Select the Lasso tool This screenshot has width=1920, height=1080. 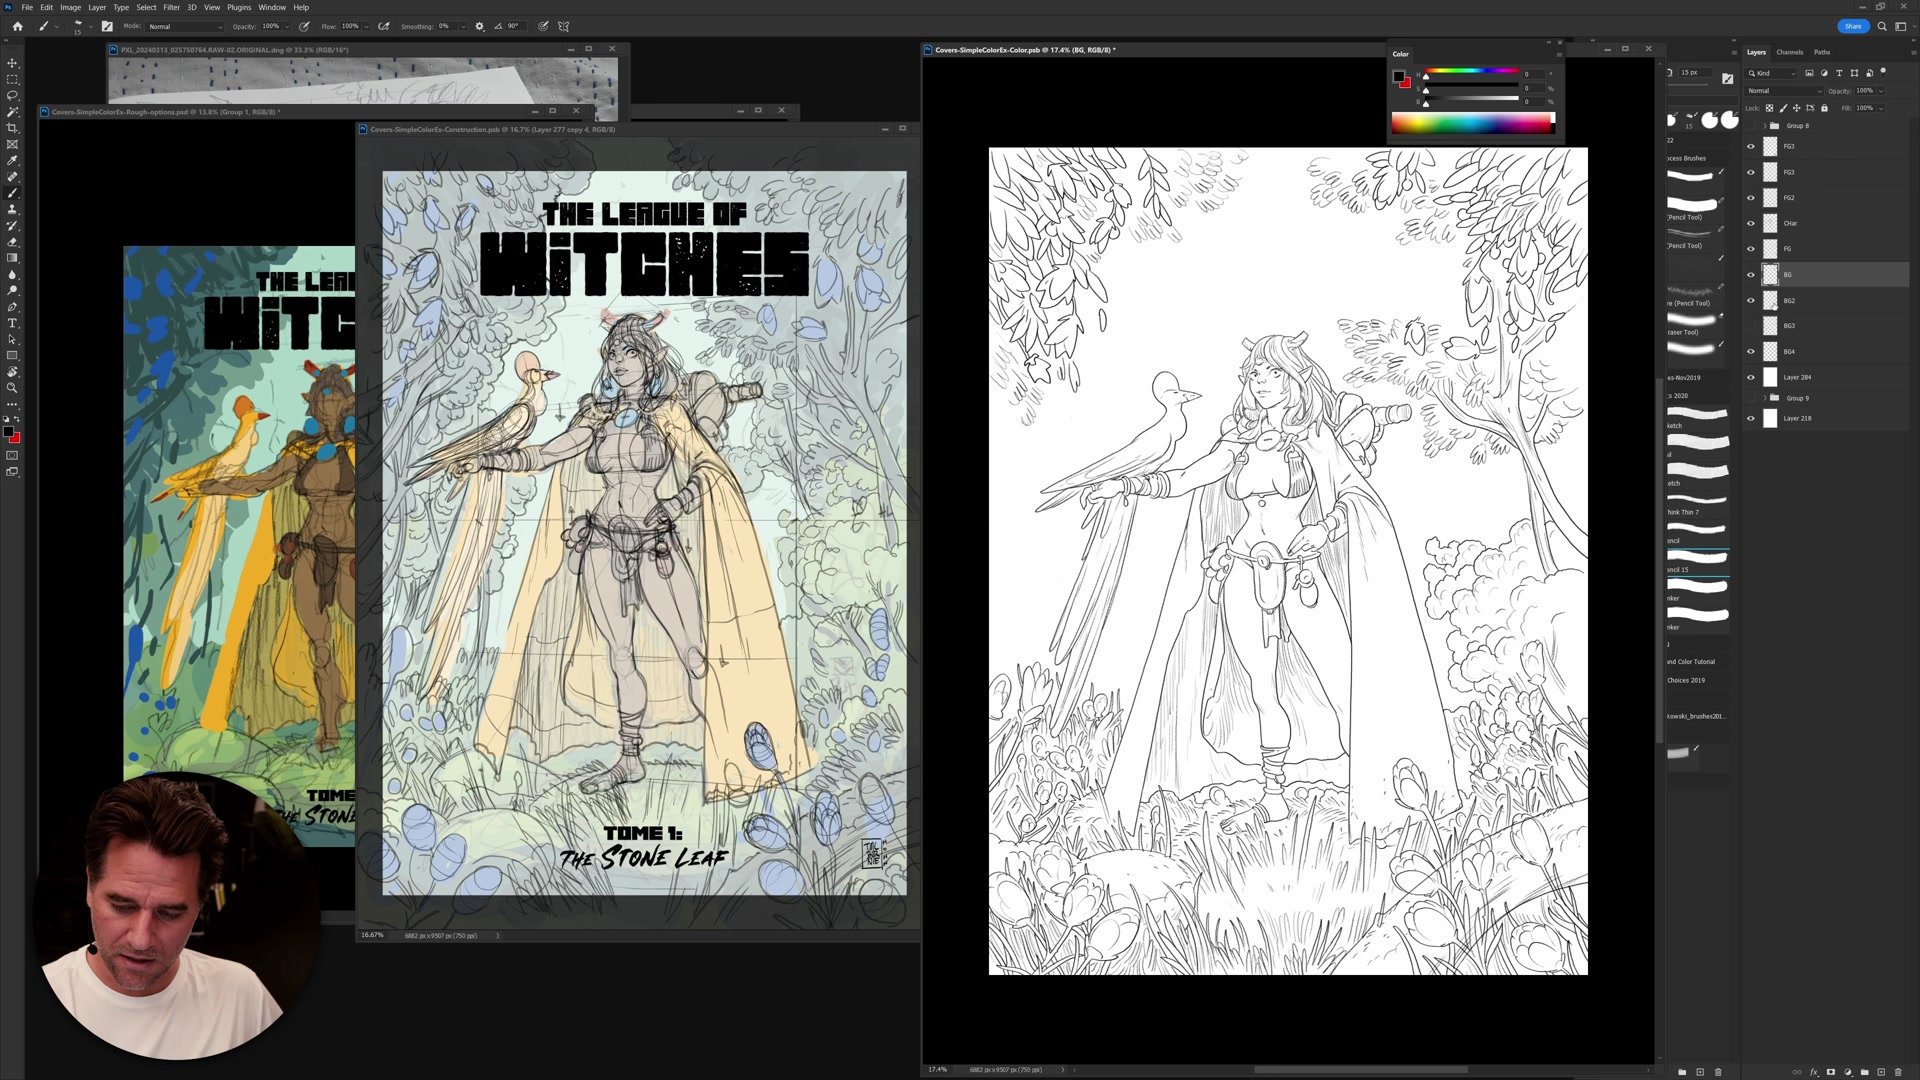pos(12,96)
